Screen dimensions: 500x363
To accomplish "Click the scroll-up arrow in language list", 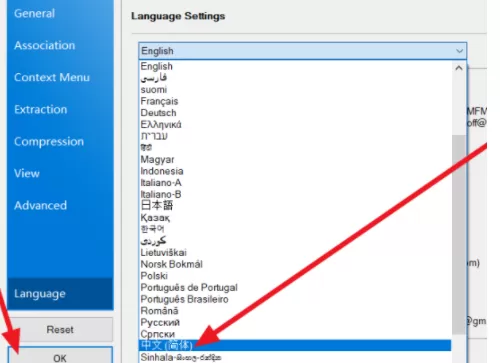I will [459, 68].
